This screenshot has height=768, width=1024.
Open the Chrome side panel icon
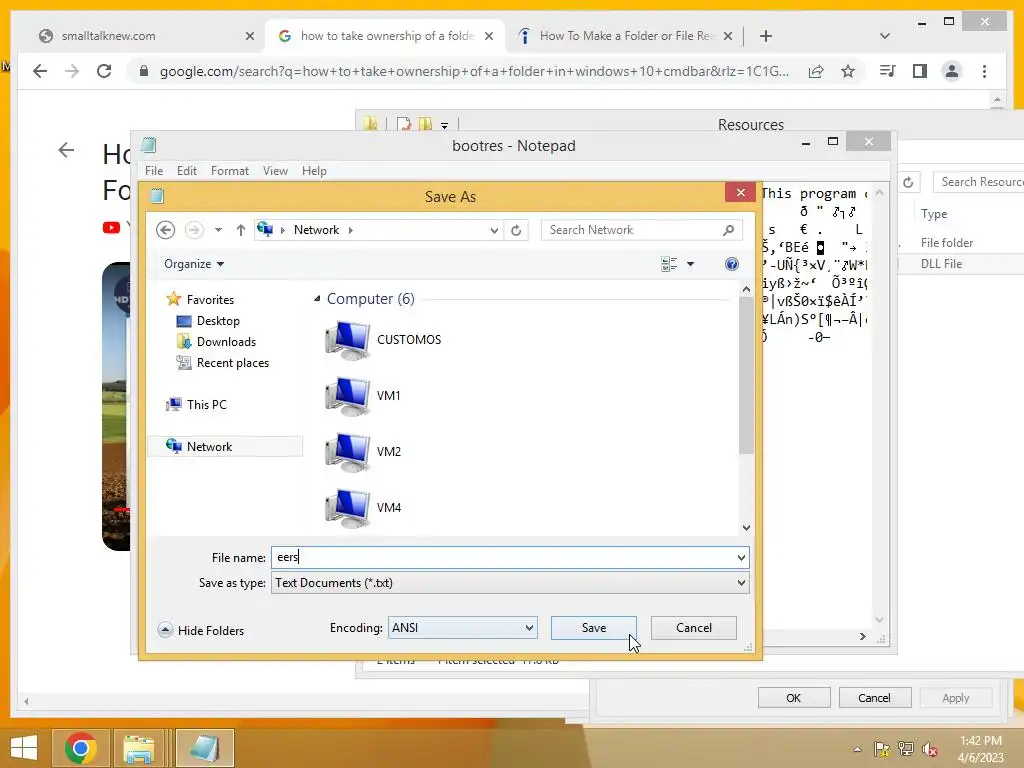920,71
